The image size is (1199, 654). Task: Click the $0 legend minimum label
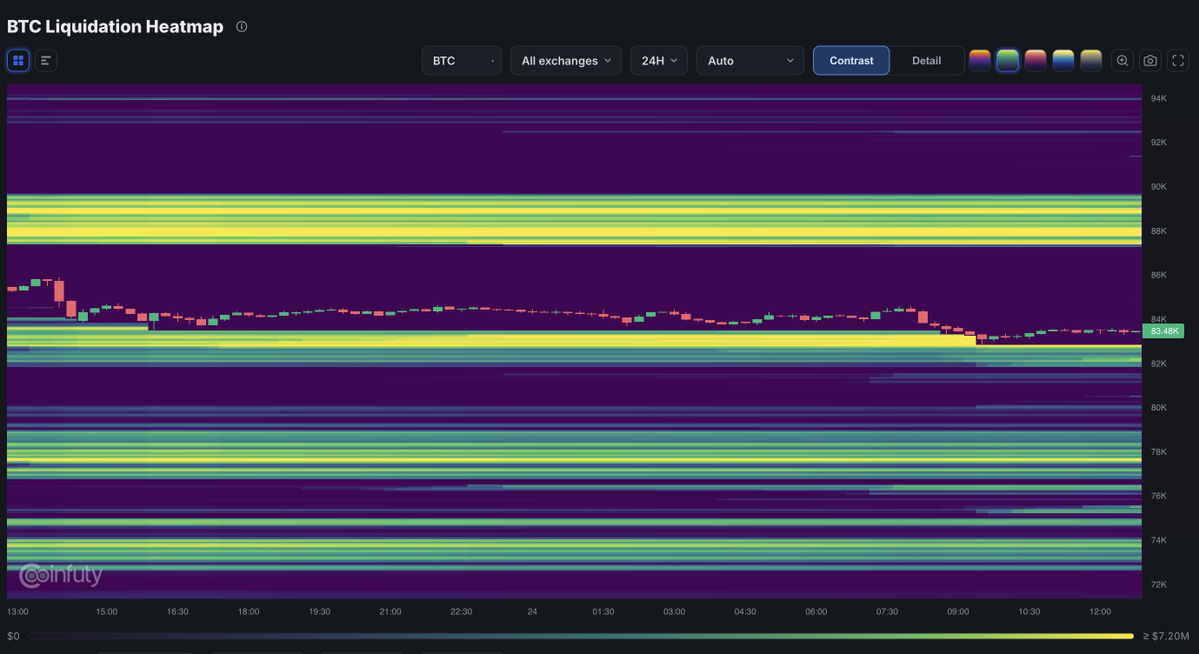pyautogui.click(x=13, y=636)
